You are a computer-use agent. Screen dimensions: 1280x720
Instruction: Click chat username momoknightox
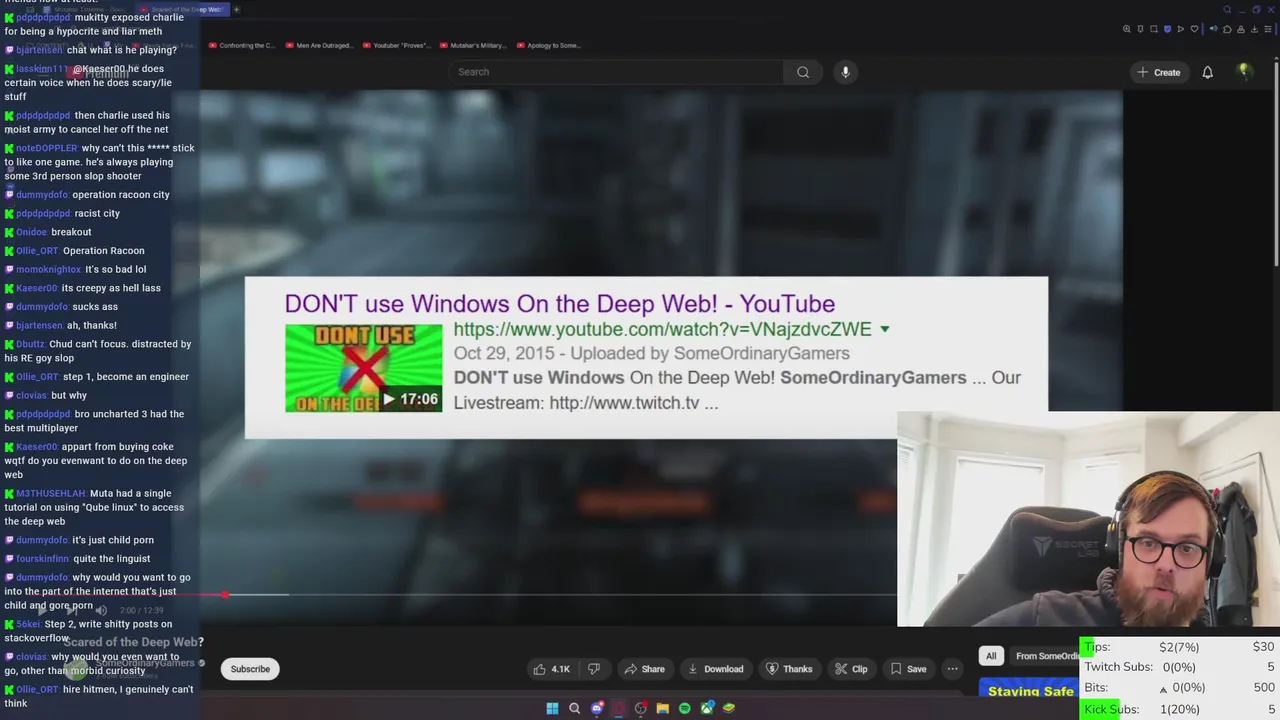(x=48, y=269)
